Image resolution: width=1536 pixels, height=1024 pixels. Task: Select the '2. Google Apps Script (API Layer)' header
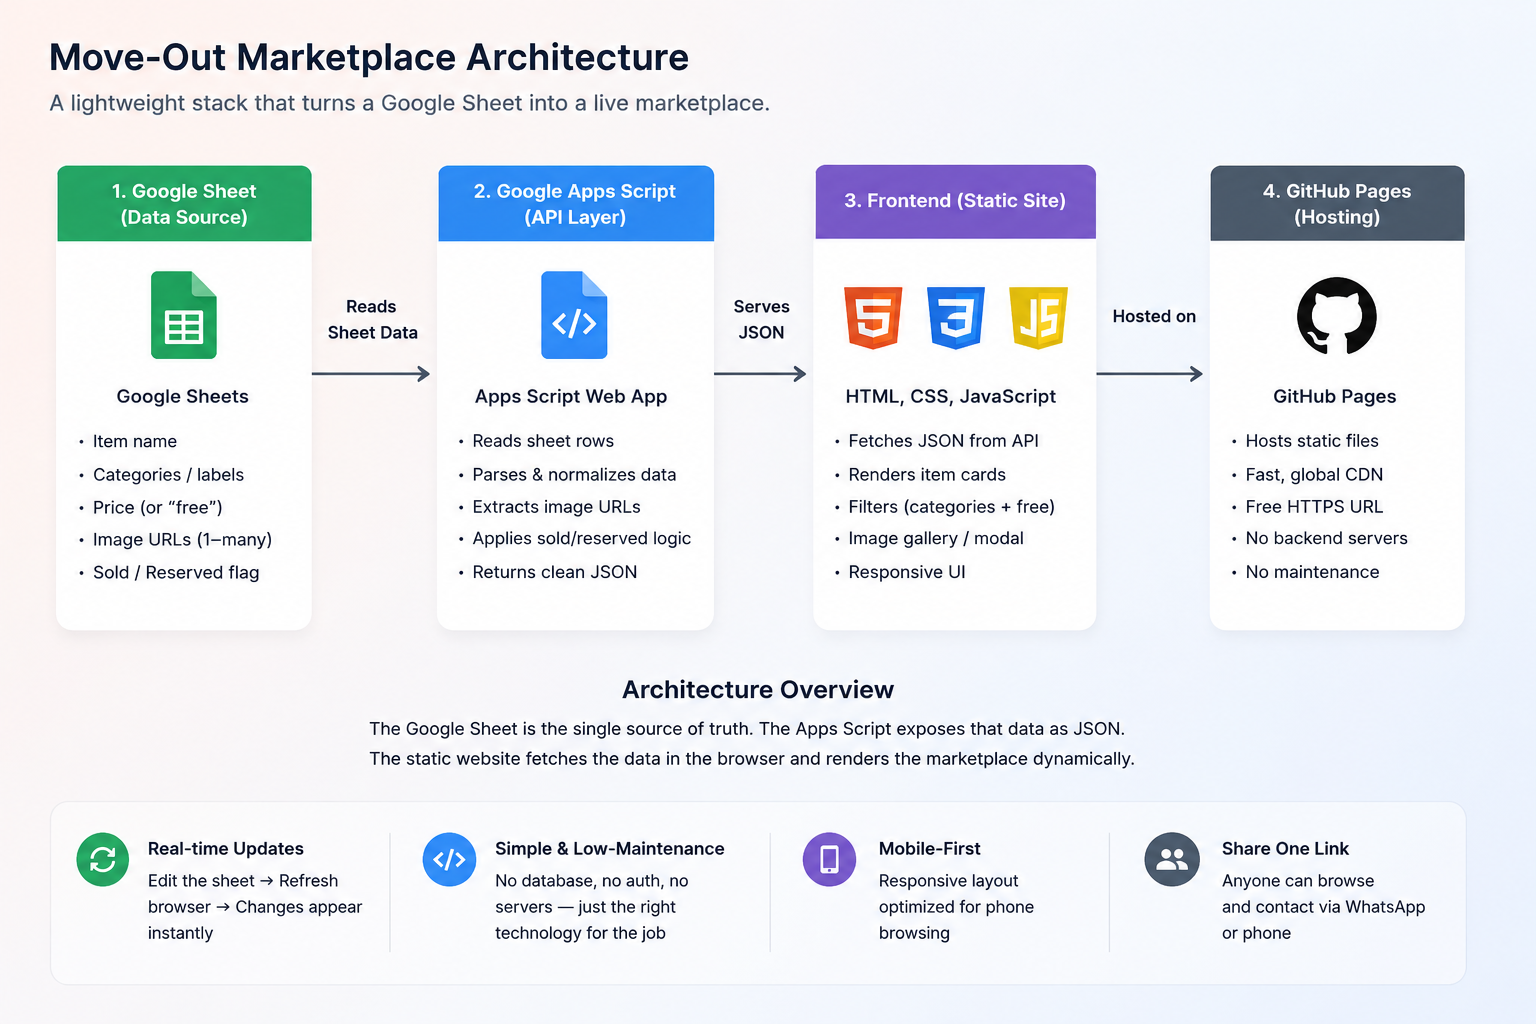576,204
